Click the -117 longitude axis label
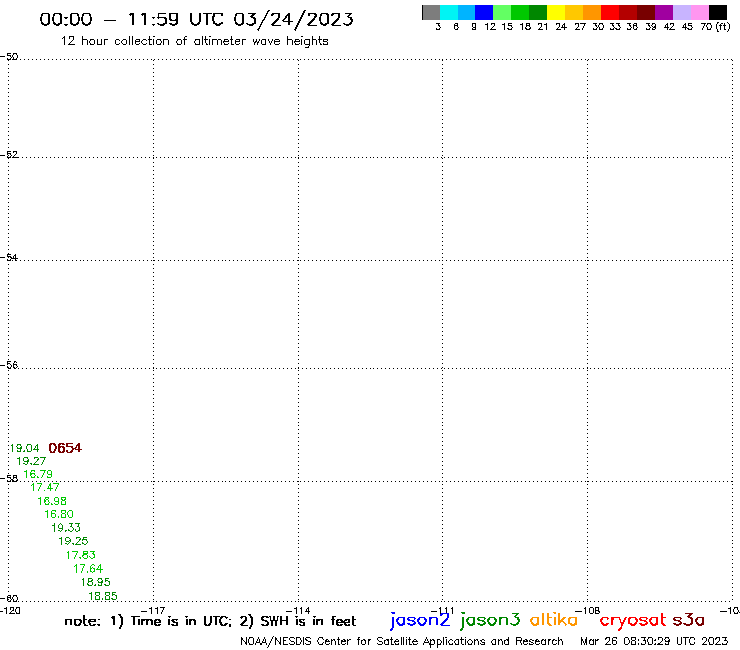Image resolution: width=740 pixels, height=650 pixels. click(x=153, y=611)
